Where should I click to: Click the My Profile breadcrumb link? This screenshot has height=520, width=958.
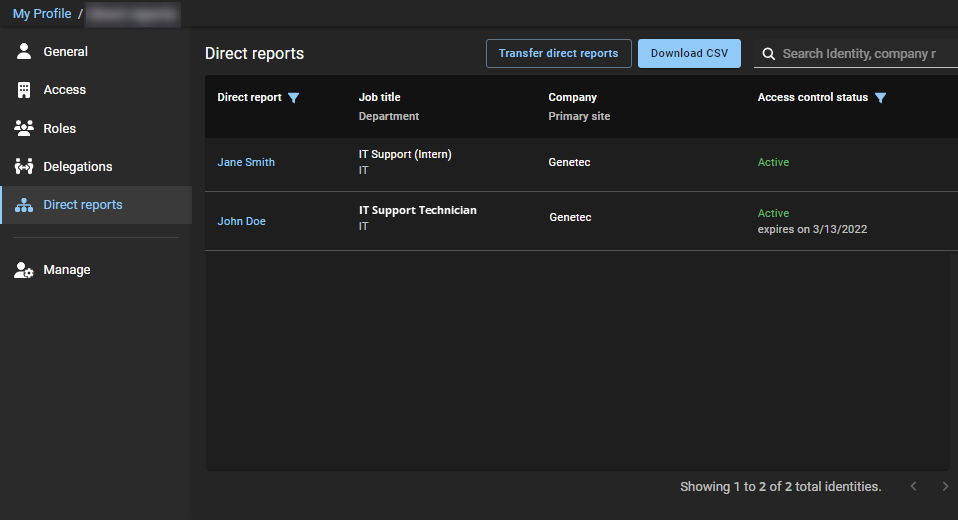click(42, 13)
